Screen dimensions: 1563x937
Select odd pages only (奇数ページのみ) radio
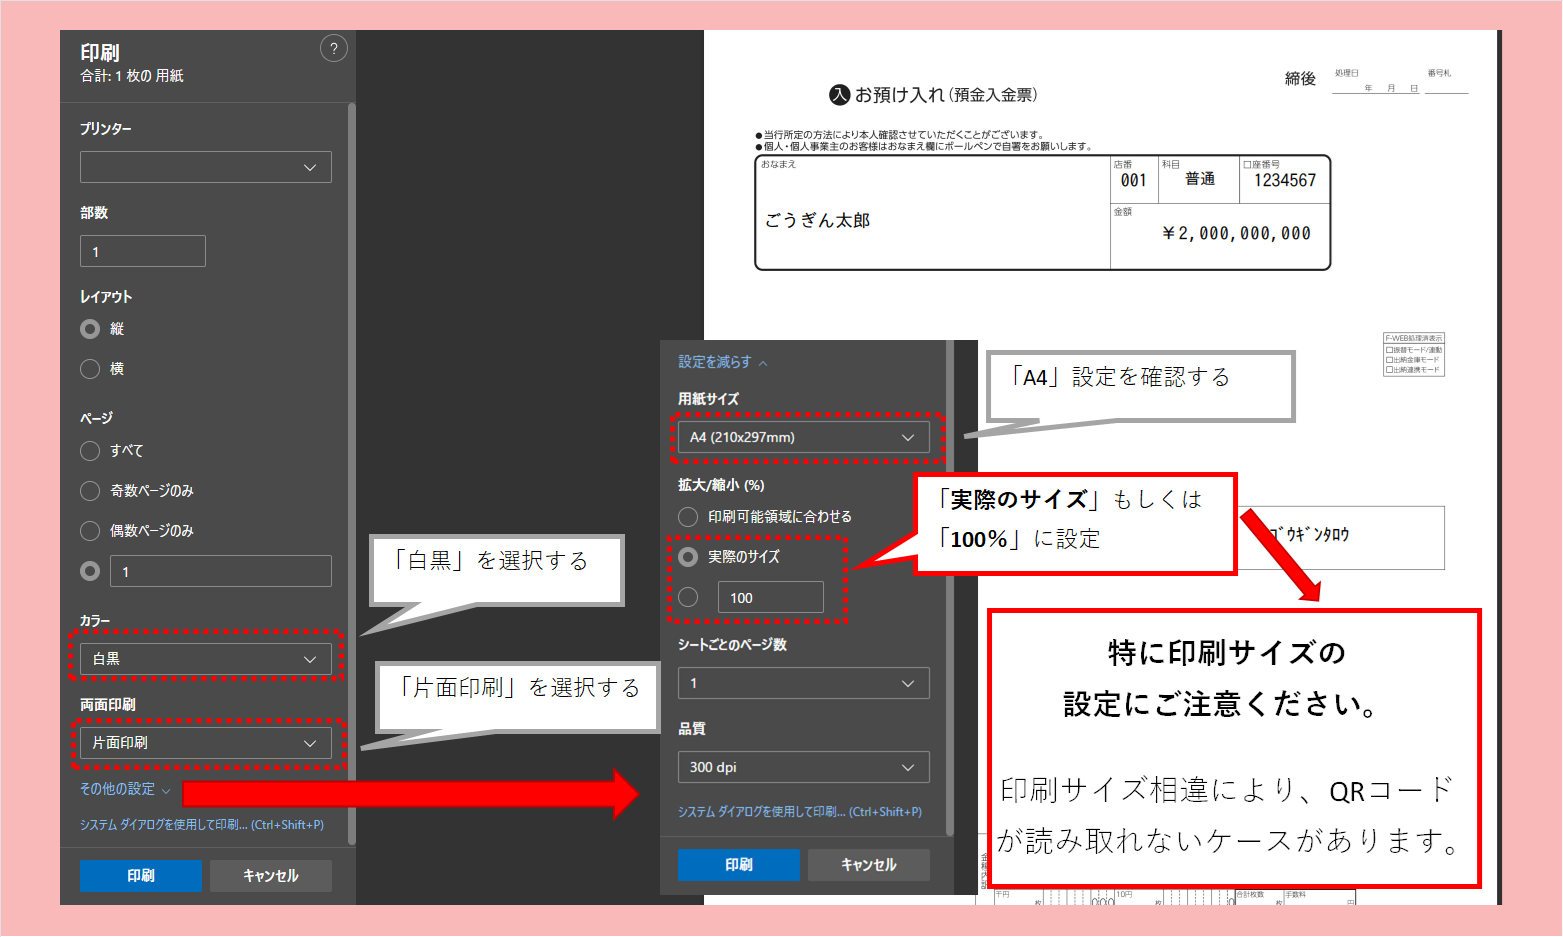(x=90, y=491)
